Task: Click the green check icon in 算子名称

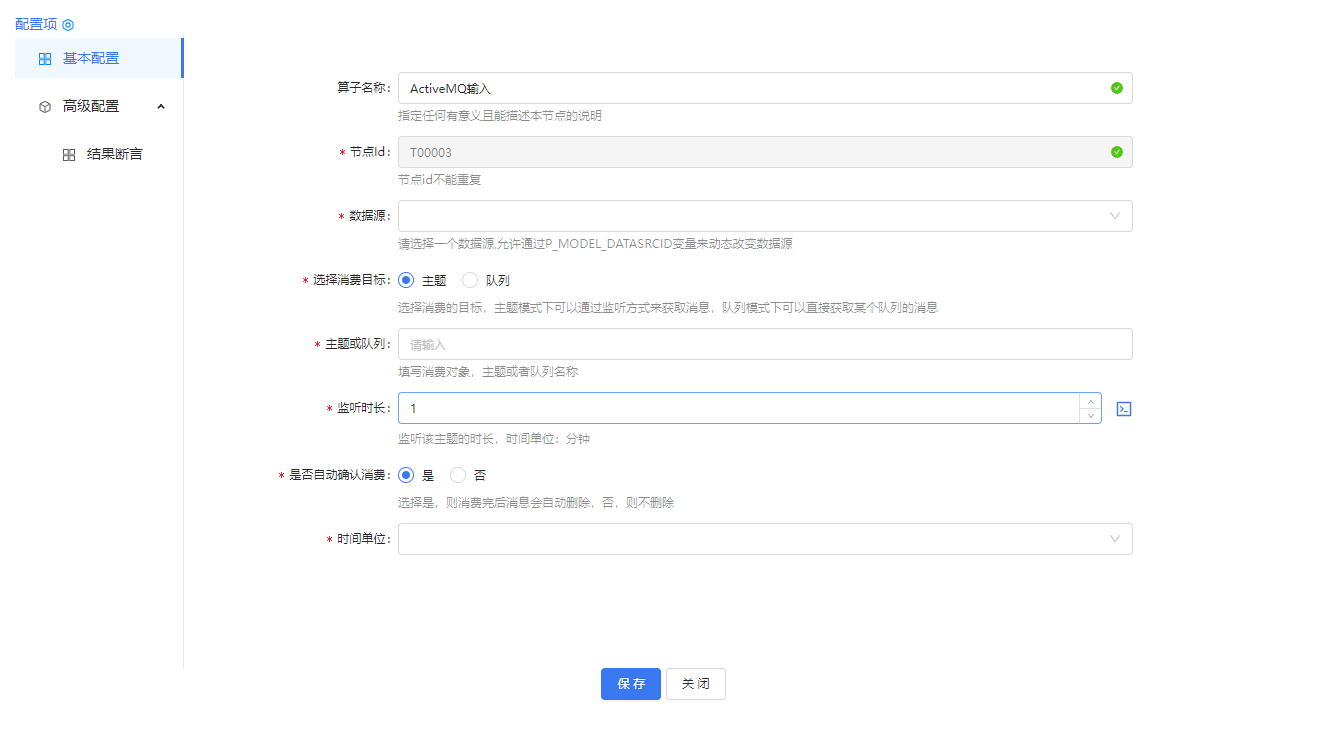Action: click(1116, 88)
